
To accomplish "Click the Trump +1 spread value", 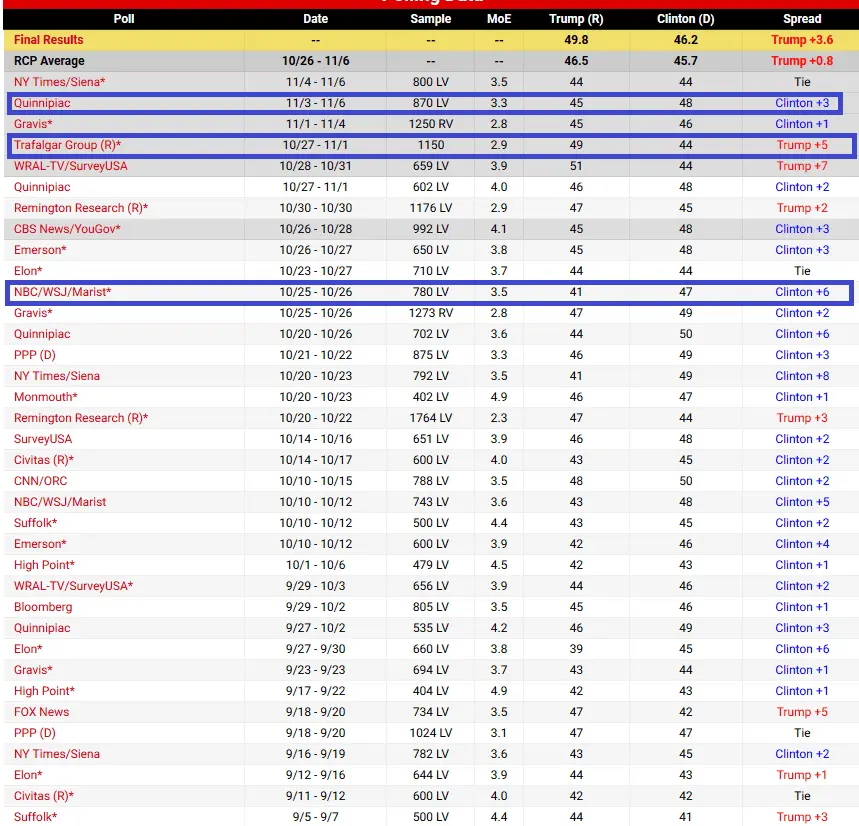I will (x=802, y=775).
